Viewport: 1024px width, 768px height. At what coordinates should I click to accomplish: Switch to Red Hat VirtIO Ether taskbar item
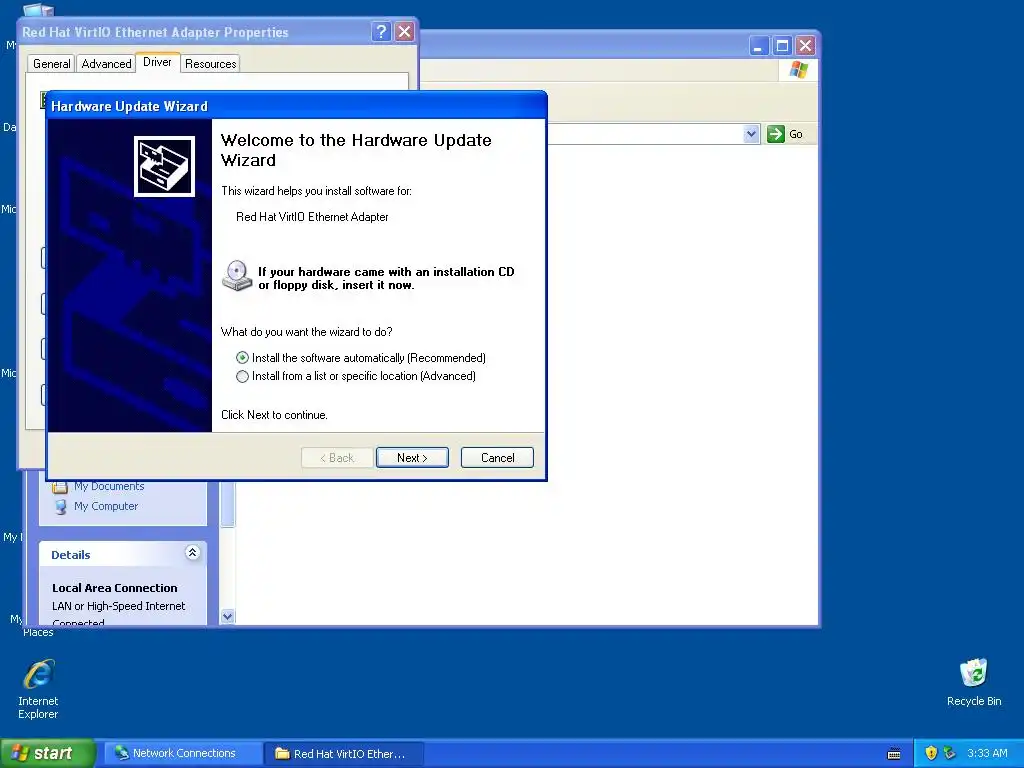tap(344, 754)
